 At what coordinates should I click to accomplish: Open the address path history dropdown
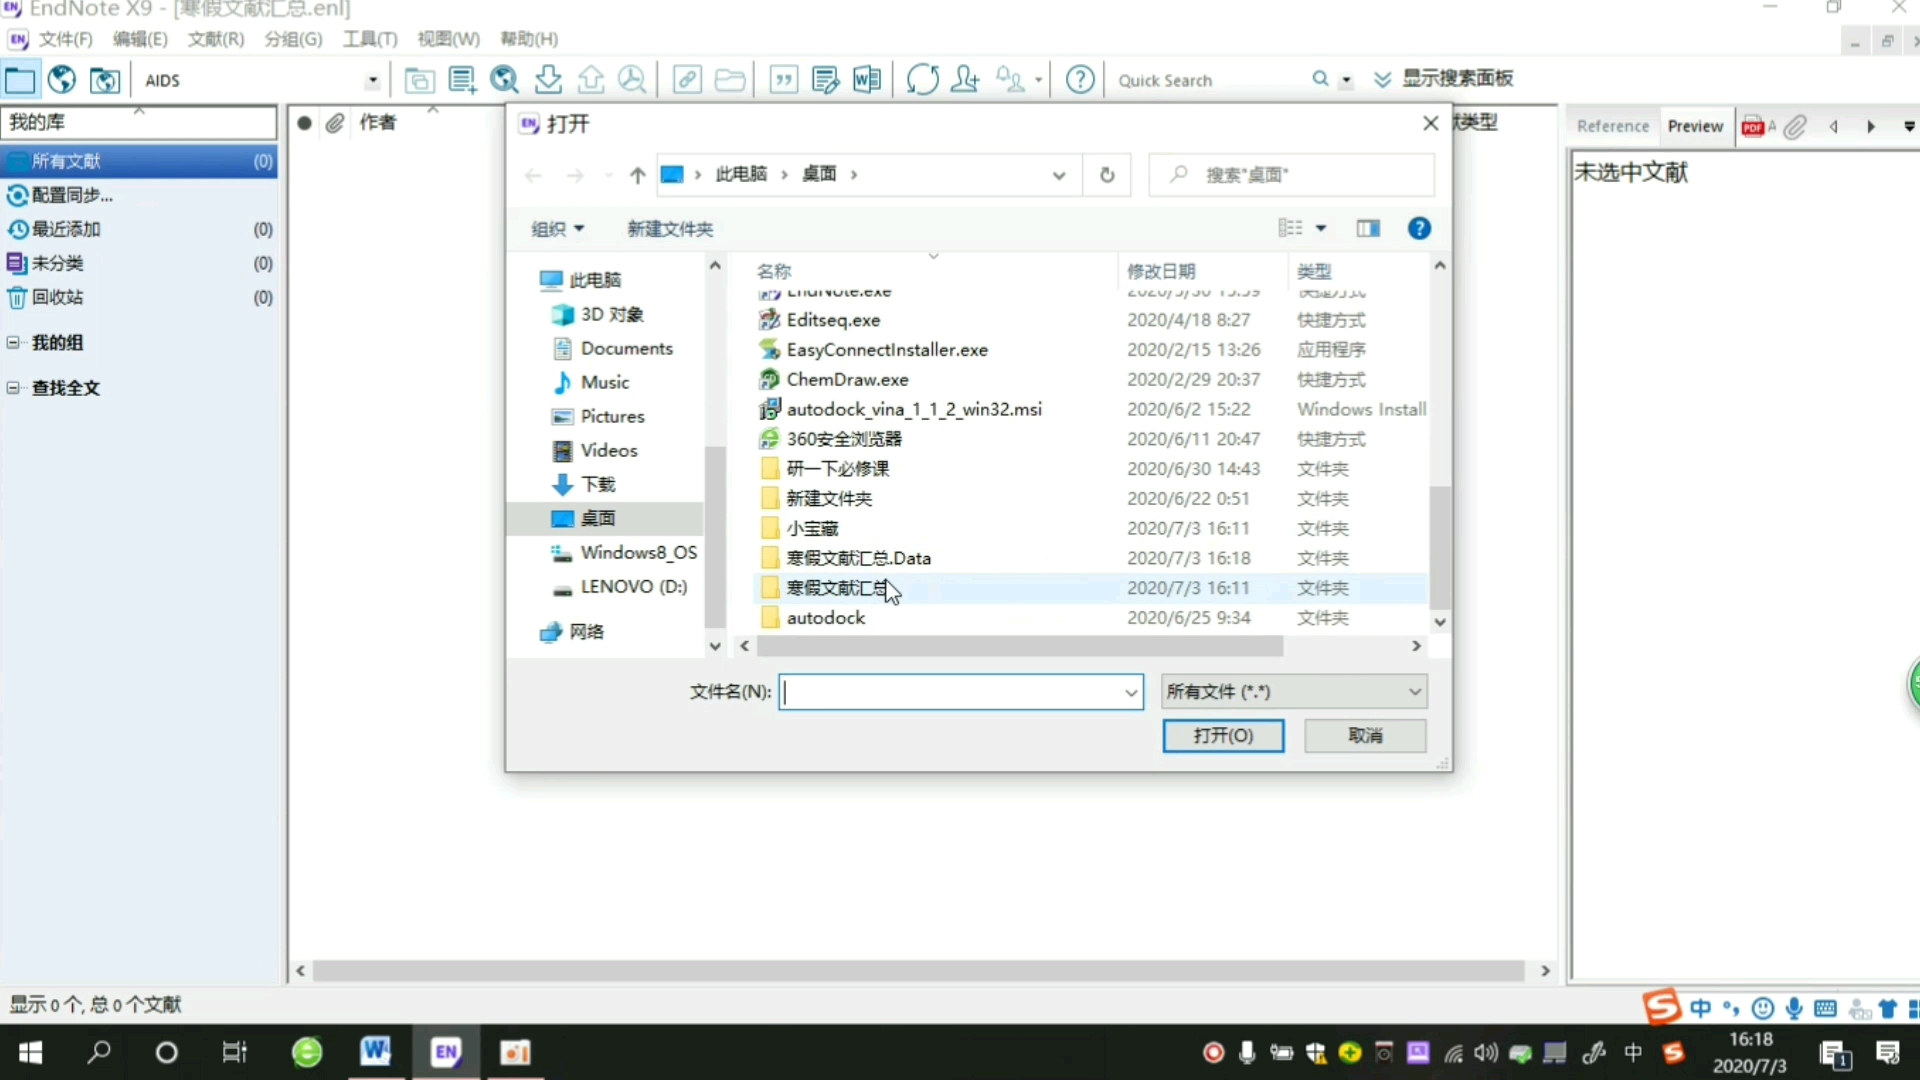1058,175
